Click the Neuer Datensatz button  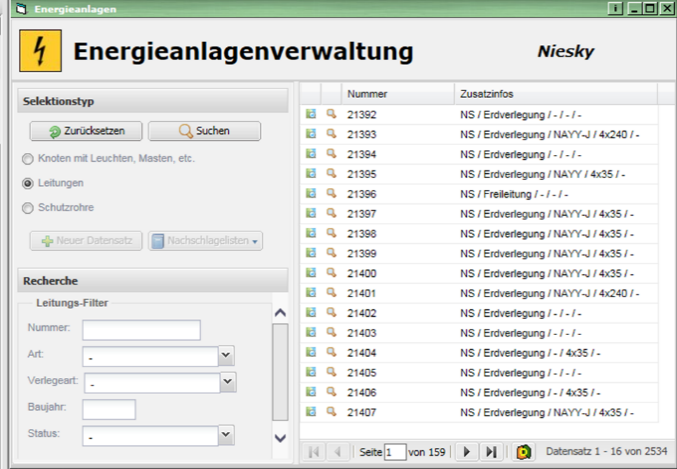coord(86,241)
